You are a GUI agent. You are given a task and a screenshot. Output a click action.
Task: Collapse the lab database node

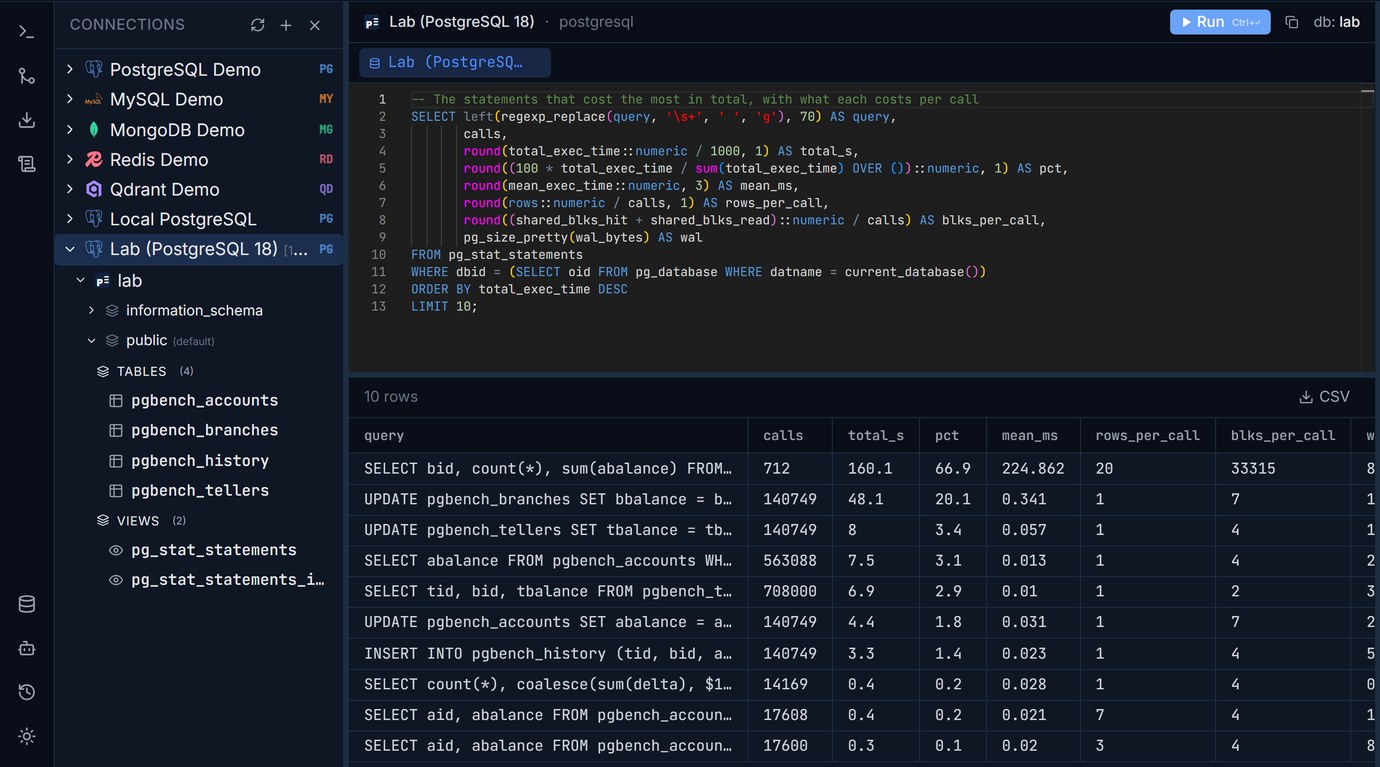[x=81, y=281]
